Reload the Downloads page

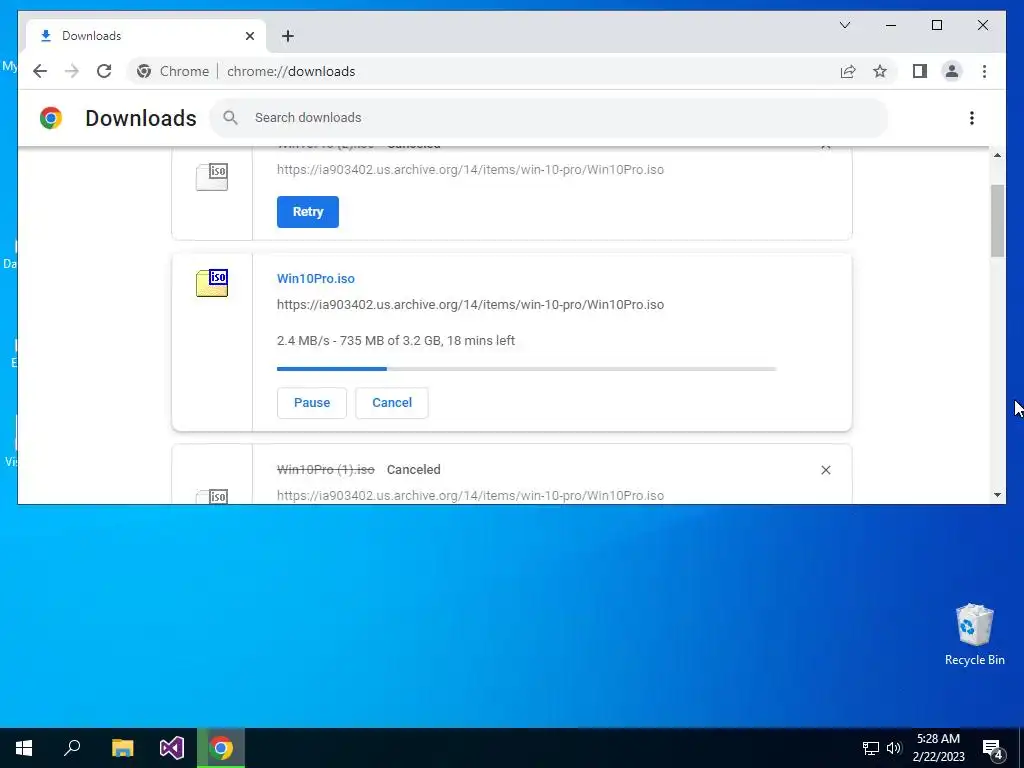point(104,71)
